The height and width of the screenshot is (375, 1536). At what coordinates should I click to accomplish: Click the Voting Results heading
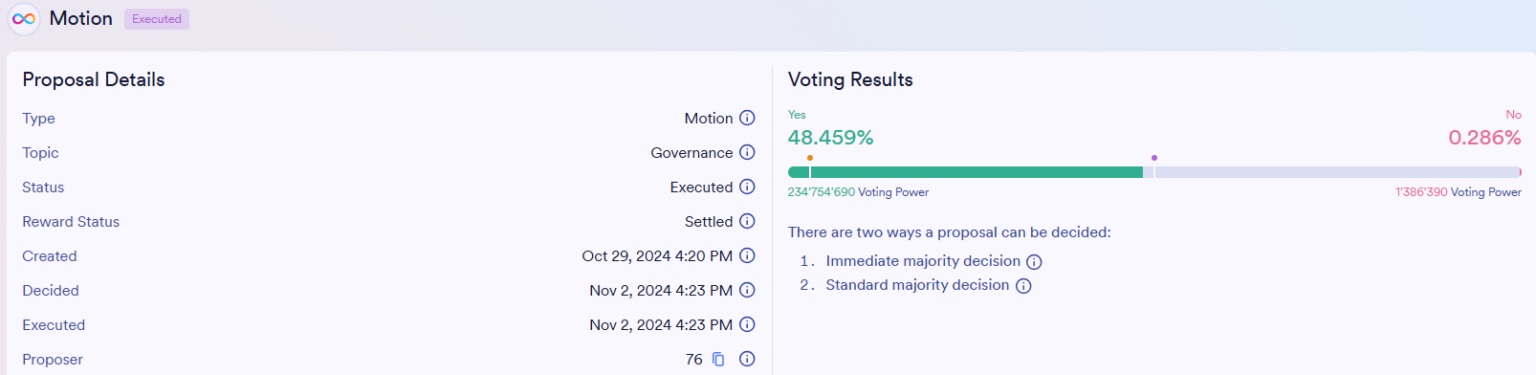pyautogui.click(x=850, y=80)
